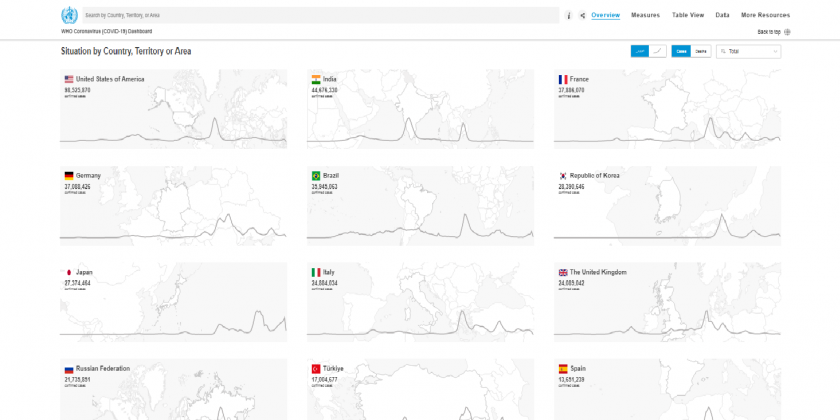Switch to the Cases toggle
Screen dimensions: 840x420
[x=681, y=51]
